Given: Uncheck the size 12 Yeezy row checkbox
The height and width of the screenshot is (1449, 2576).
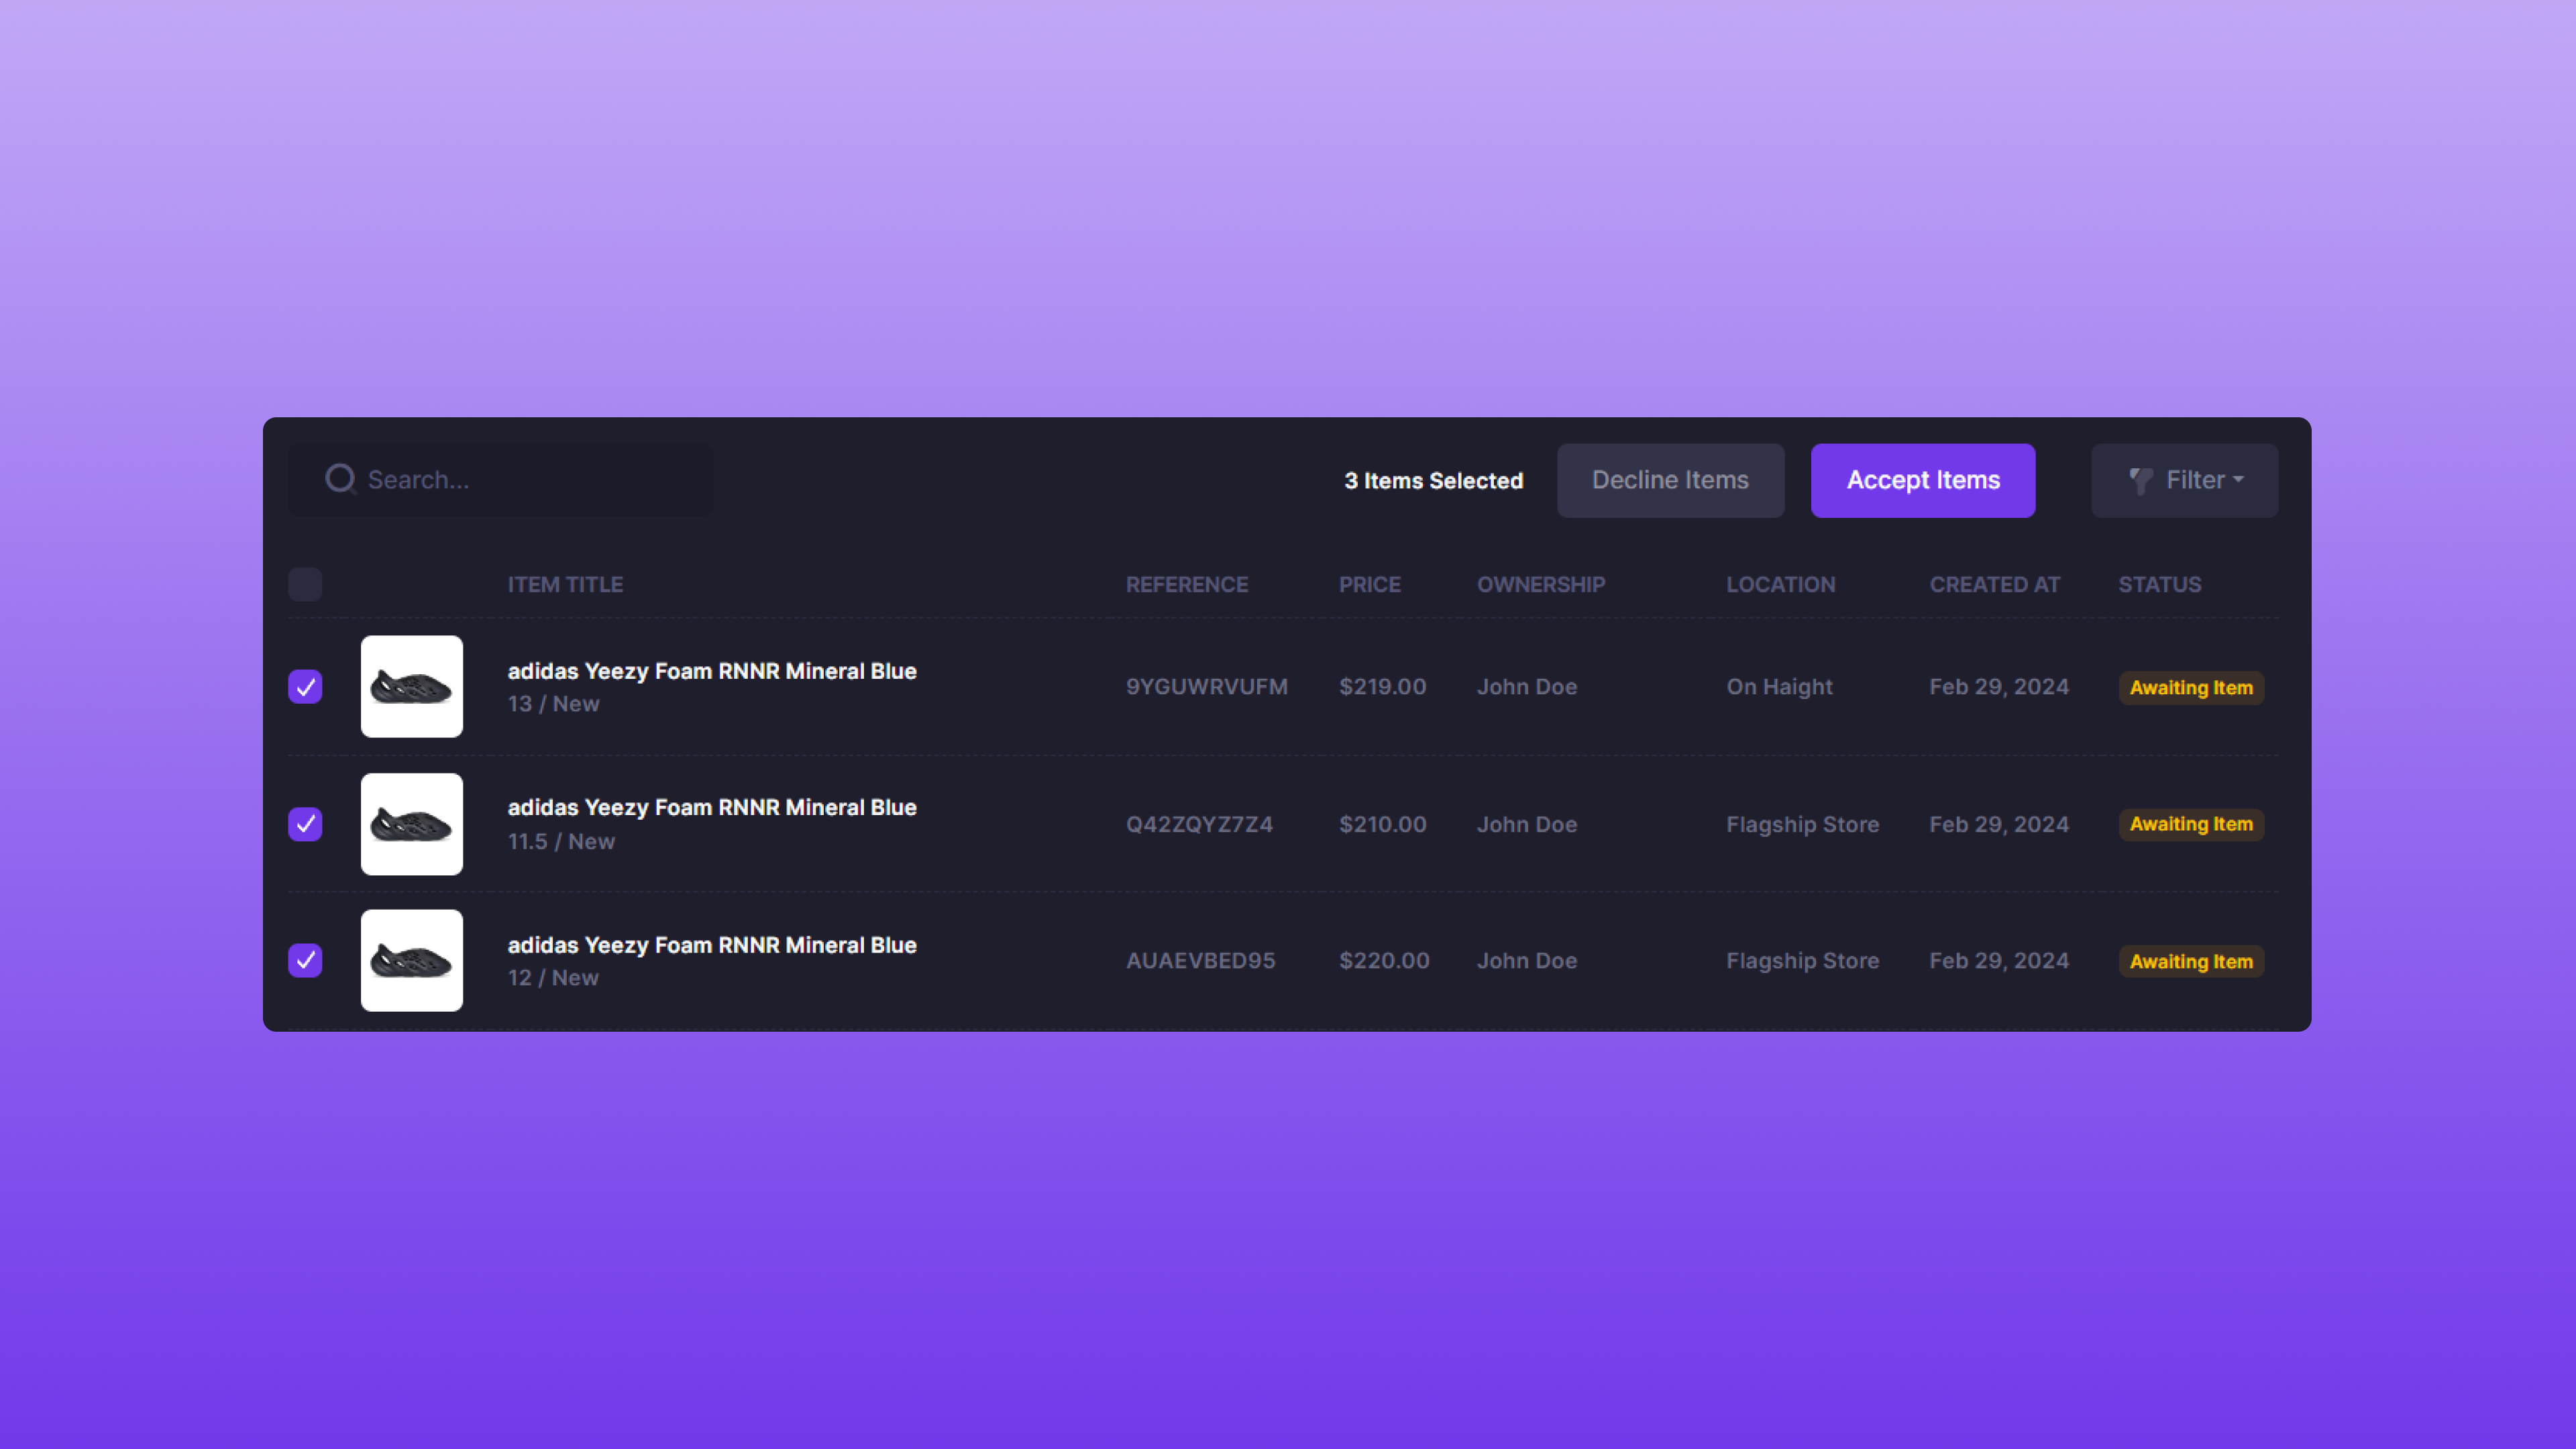Looking at the screenshot, I should (305, 960).
